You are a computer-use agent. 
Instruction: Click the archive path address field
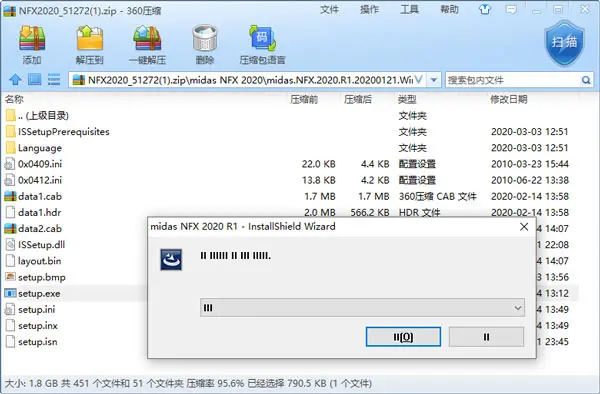click(247, 80)
